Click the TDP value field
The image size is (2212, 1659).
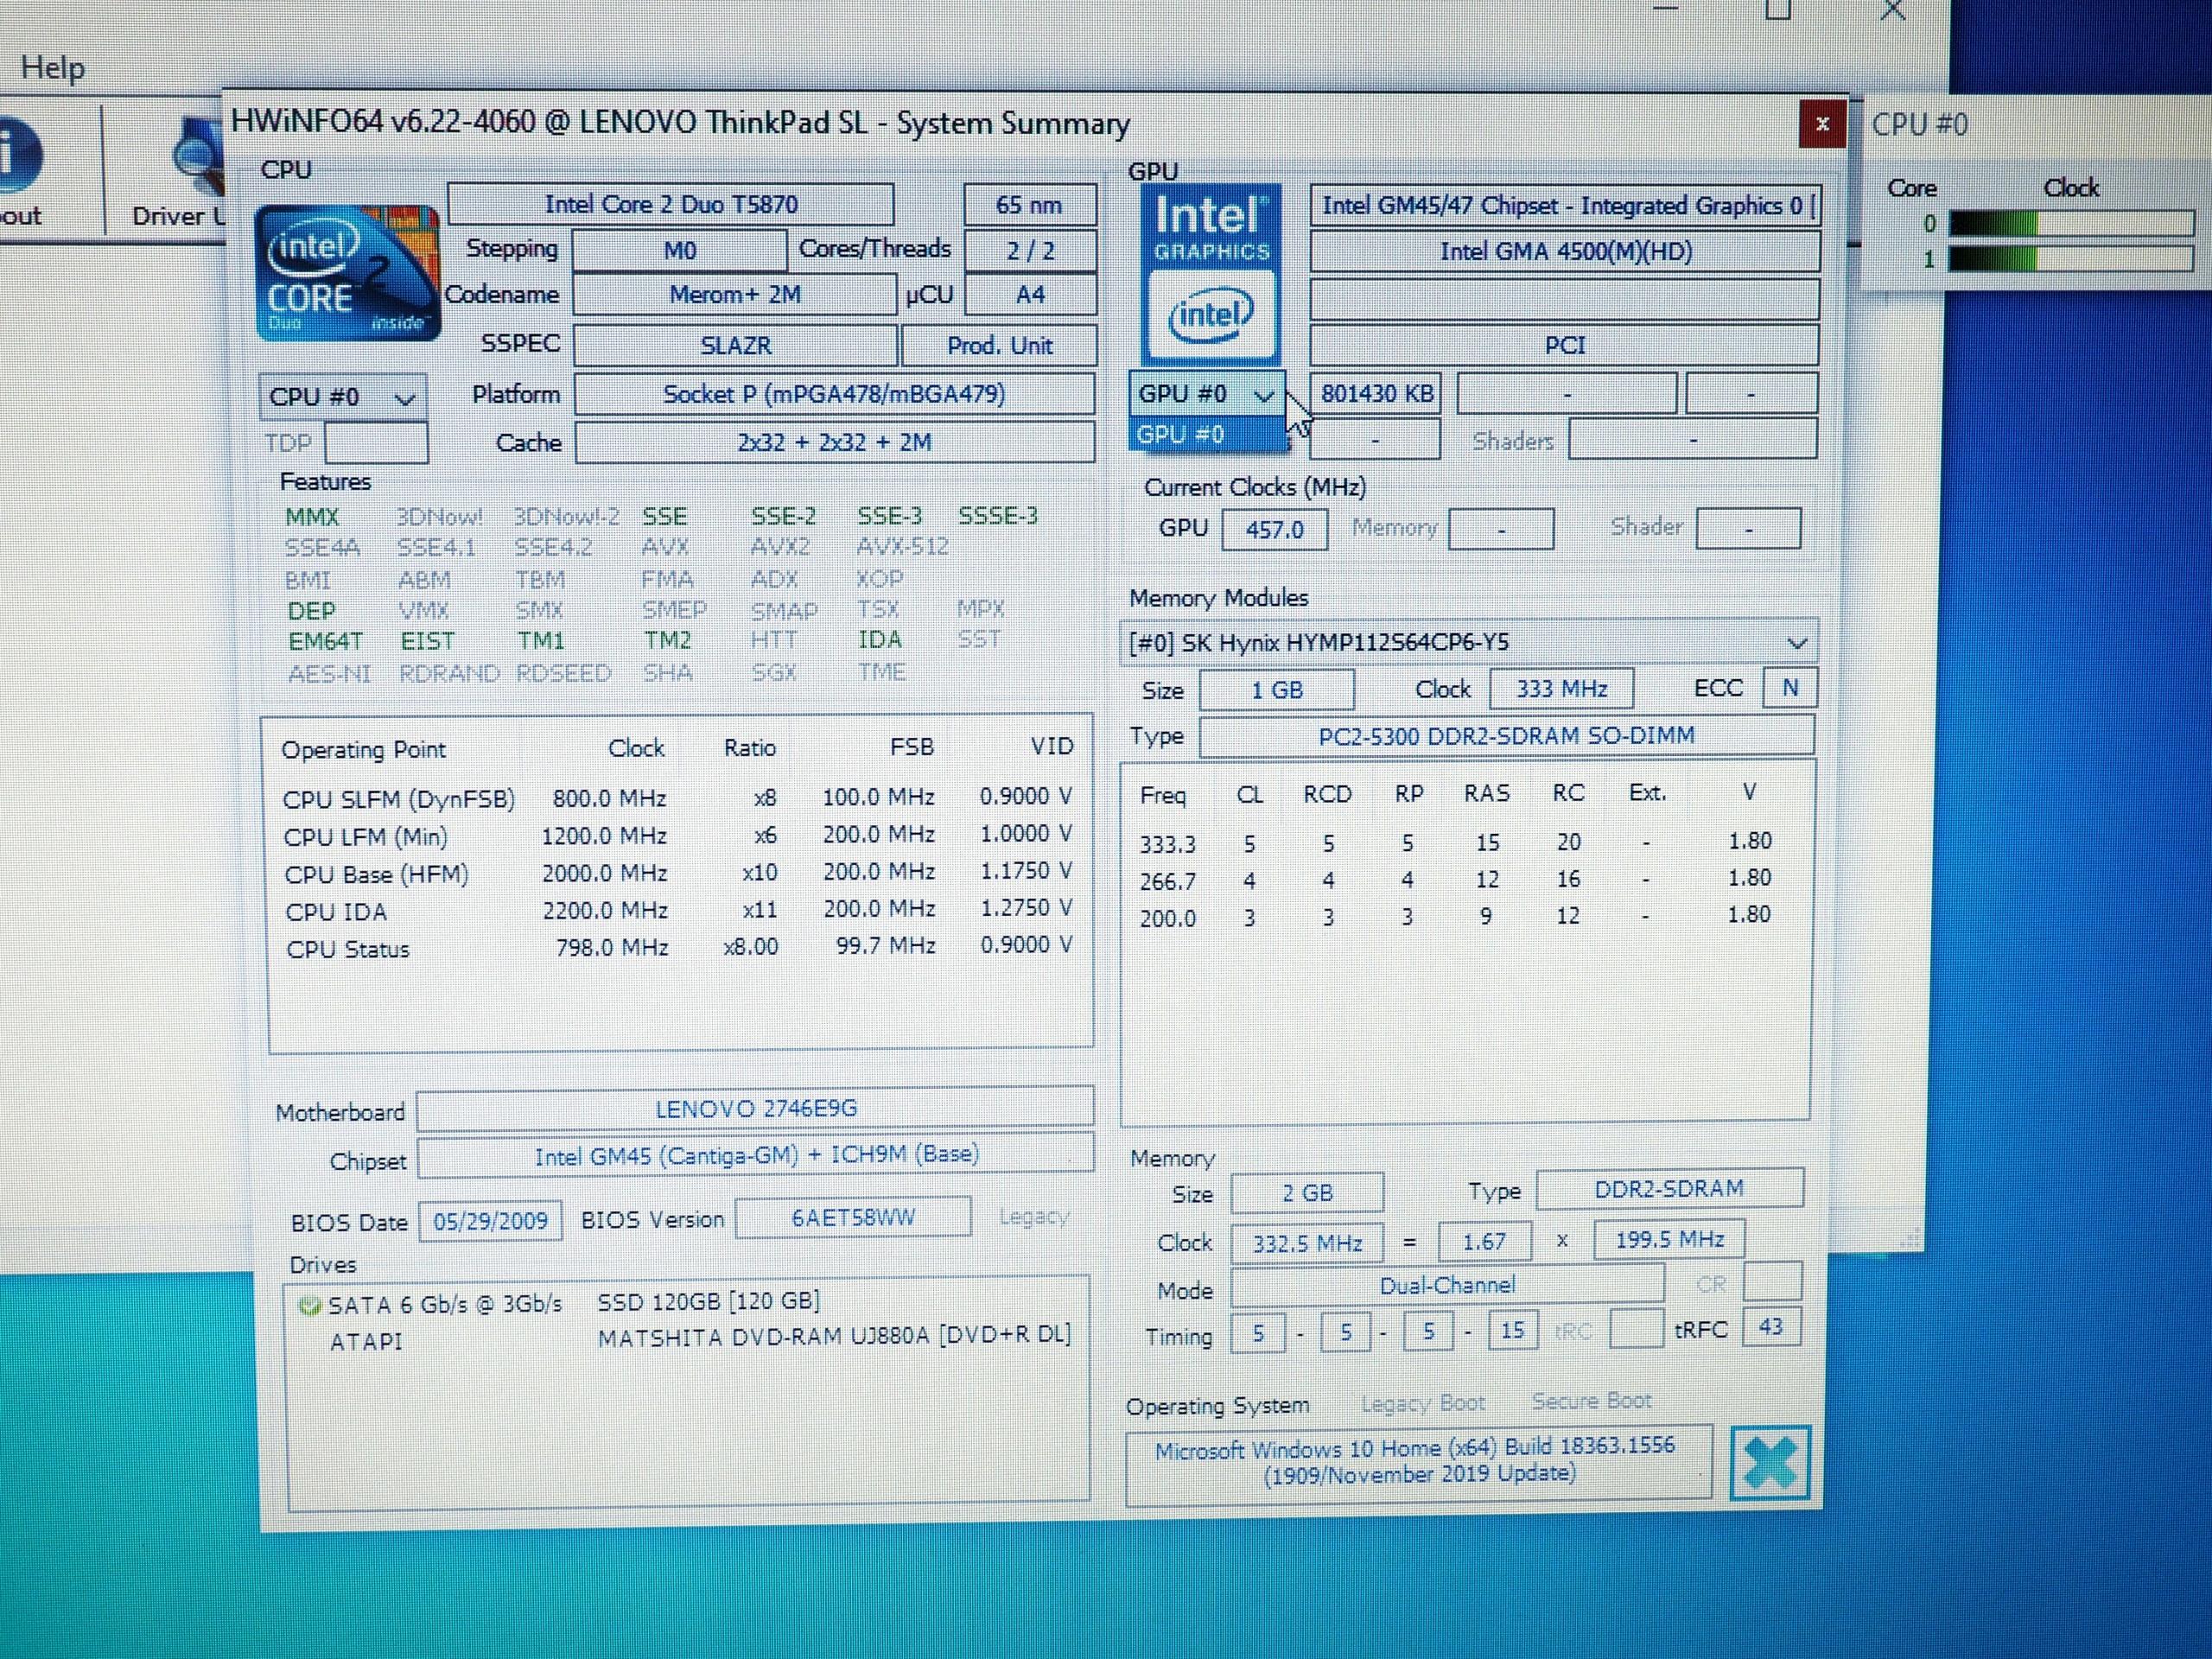[x=377, y=443]
